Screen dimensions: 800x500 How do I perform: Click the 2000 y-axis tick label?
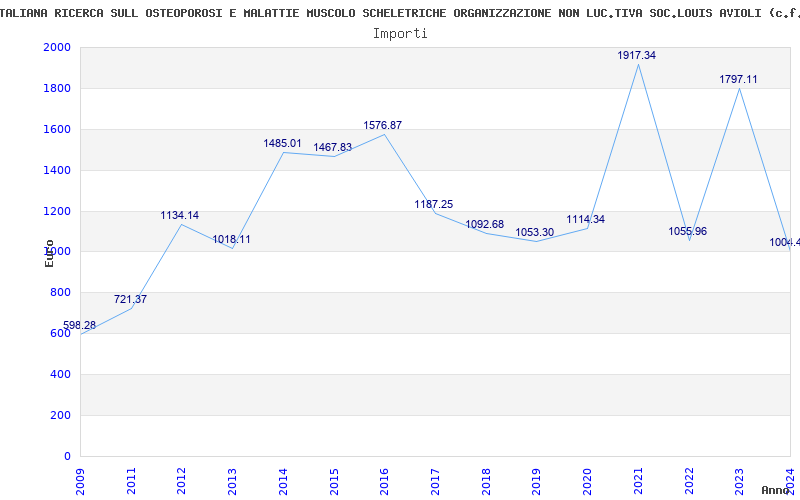[x=57, y=48]
